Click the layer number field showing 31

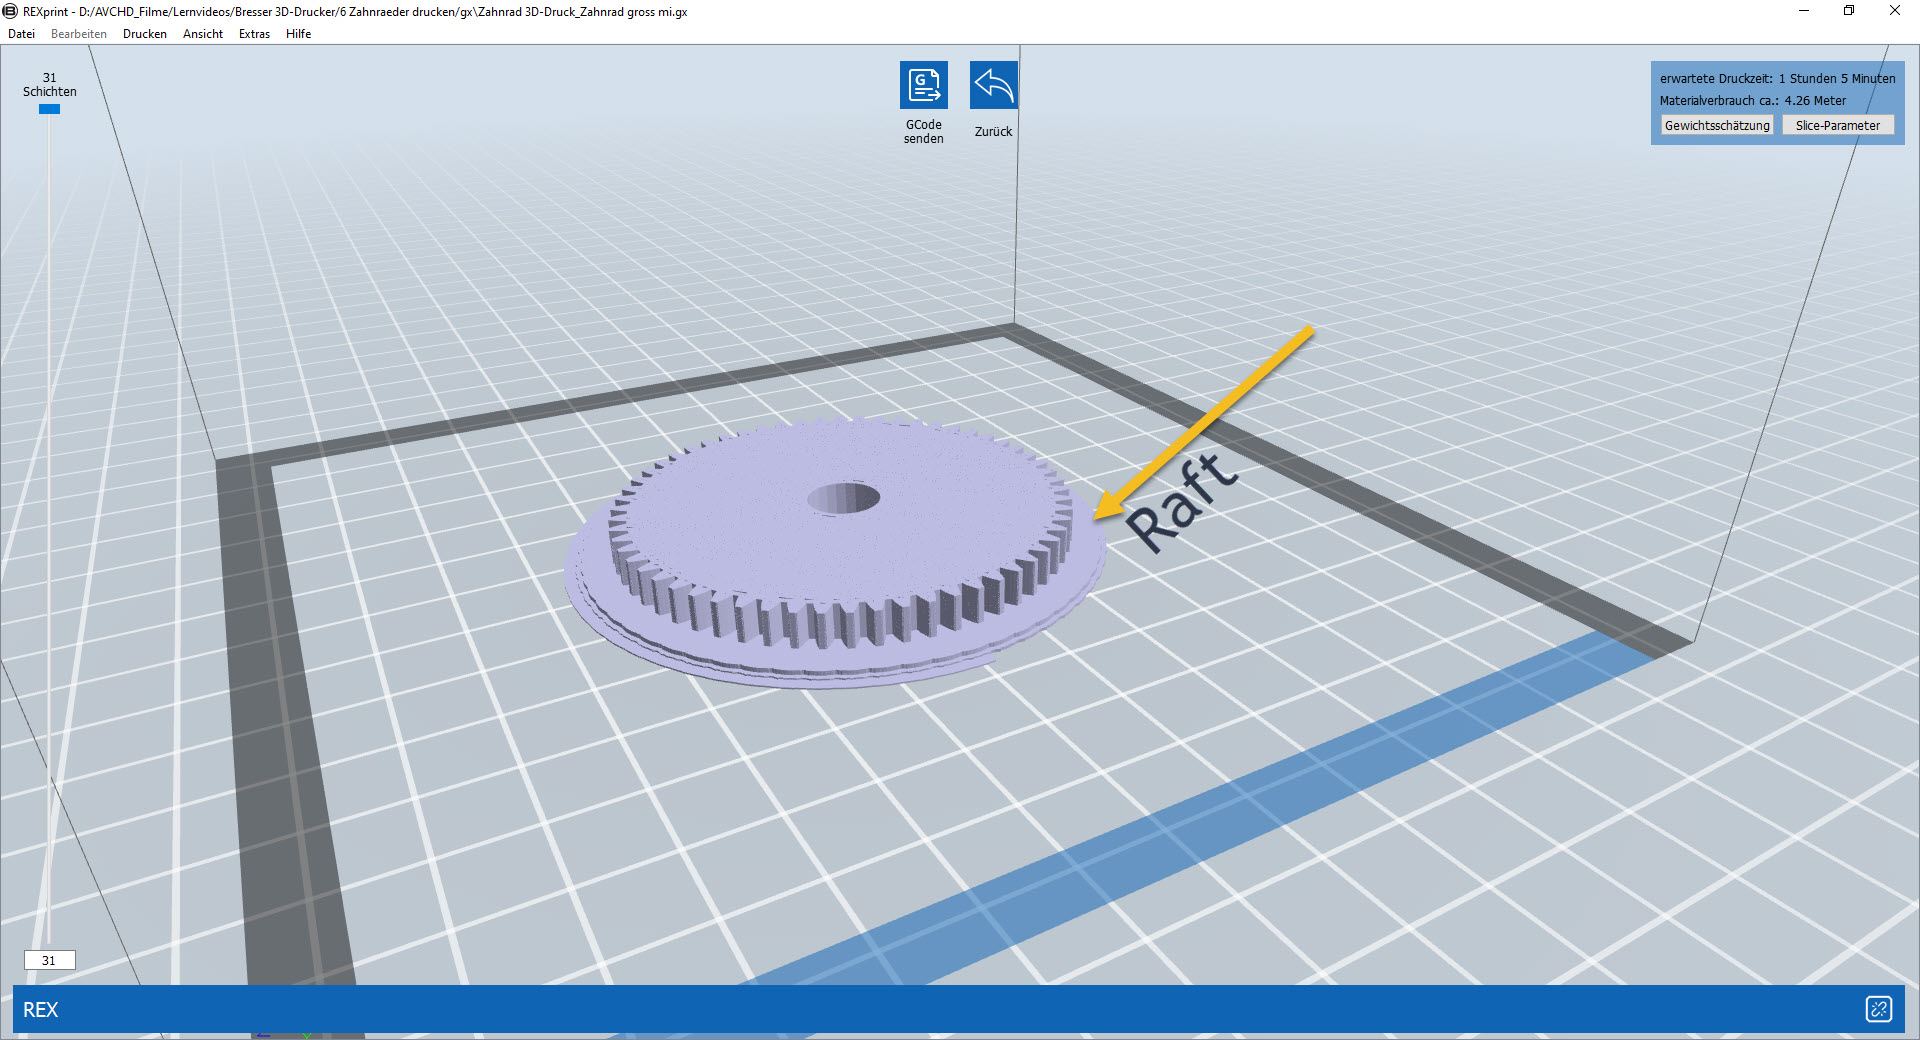click(49, 960)
